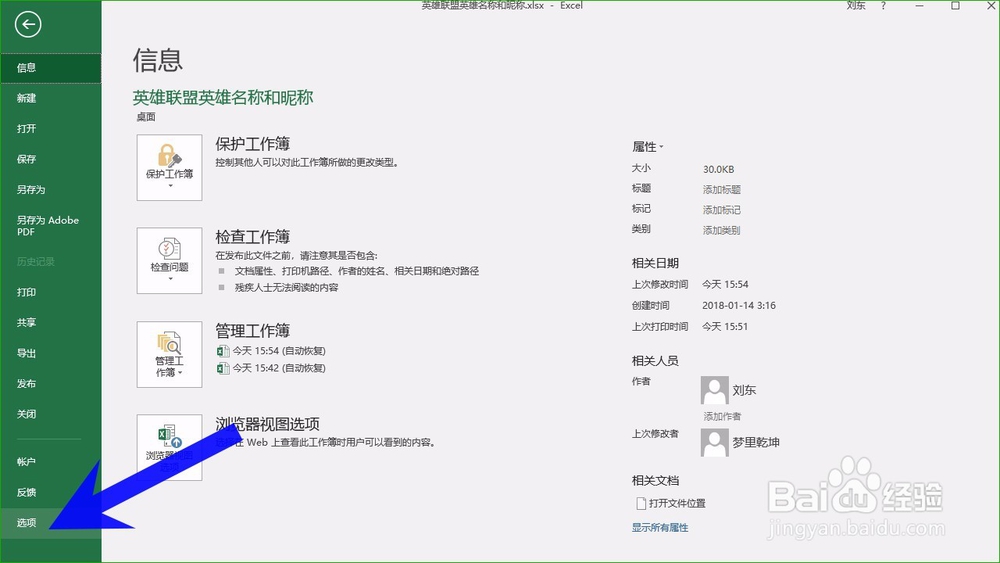Click the Excel file icon beside 今天 15:42
This screenshot has width=1000, height=563.
[223, 368]
